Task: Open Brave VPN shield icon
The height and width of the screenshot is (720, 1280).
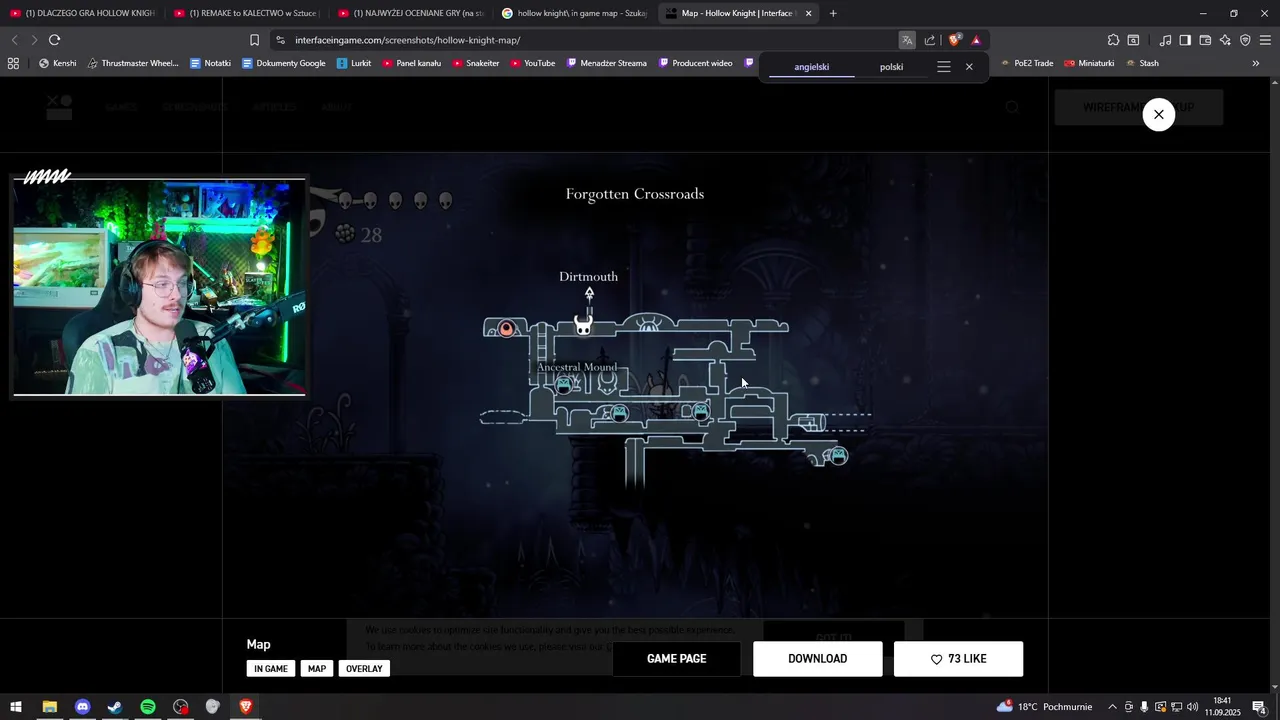Action: point(1245,40)
